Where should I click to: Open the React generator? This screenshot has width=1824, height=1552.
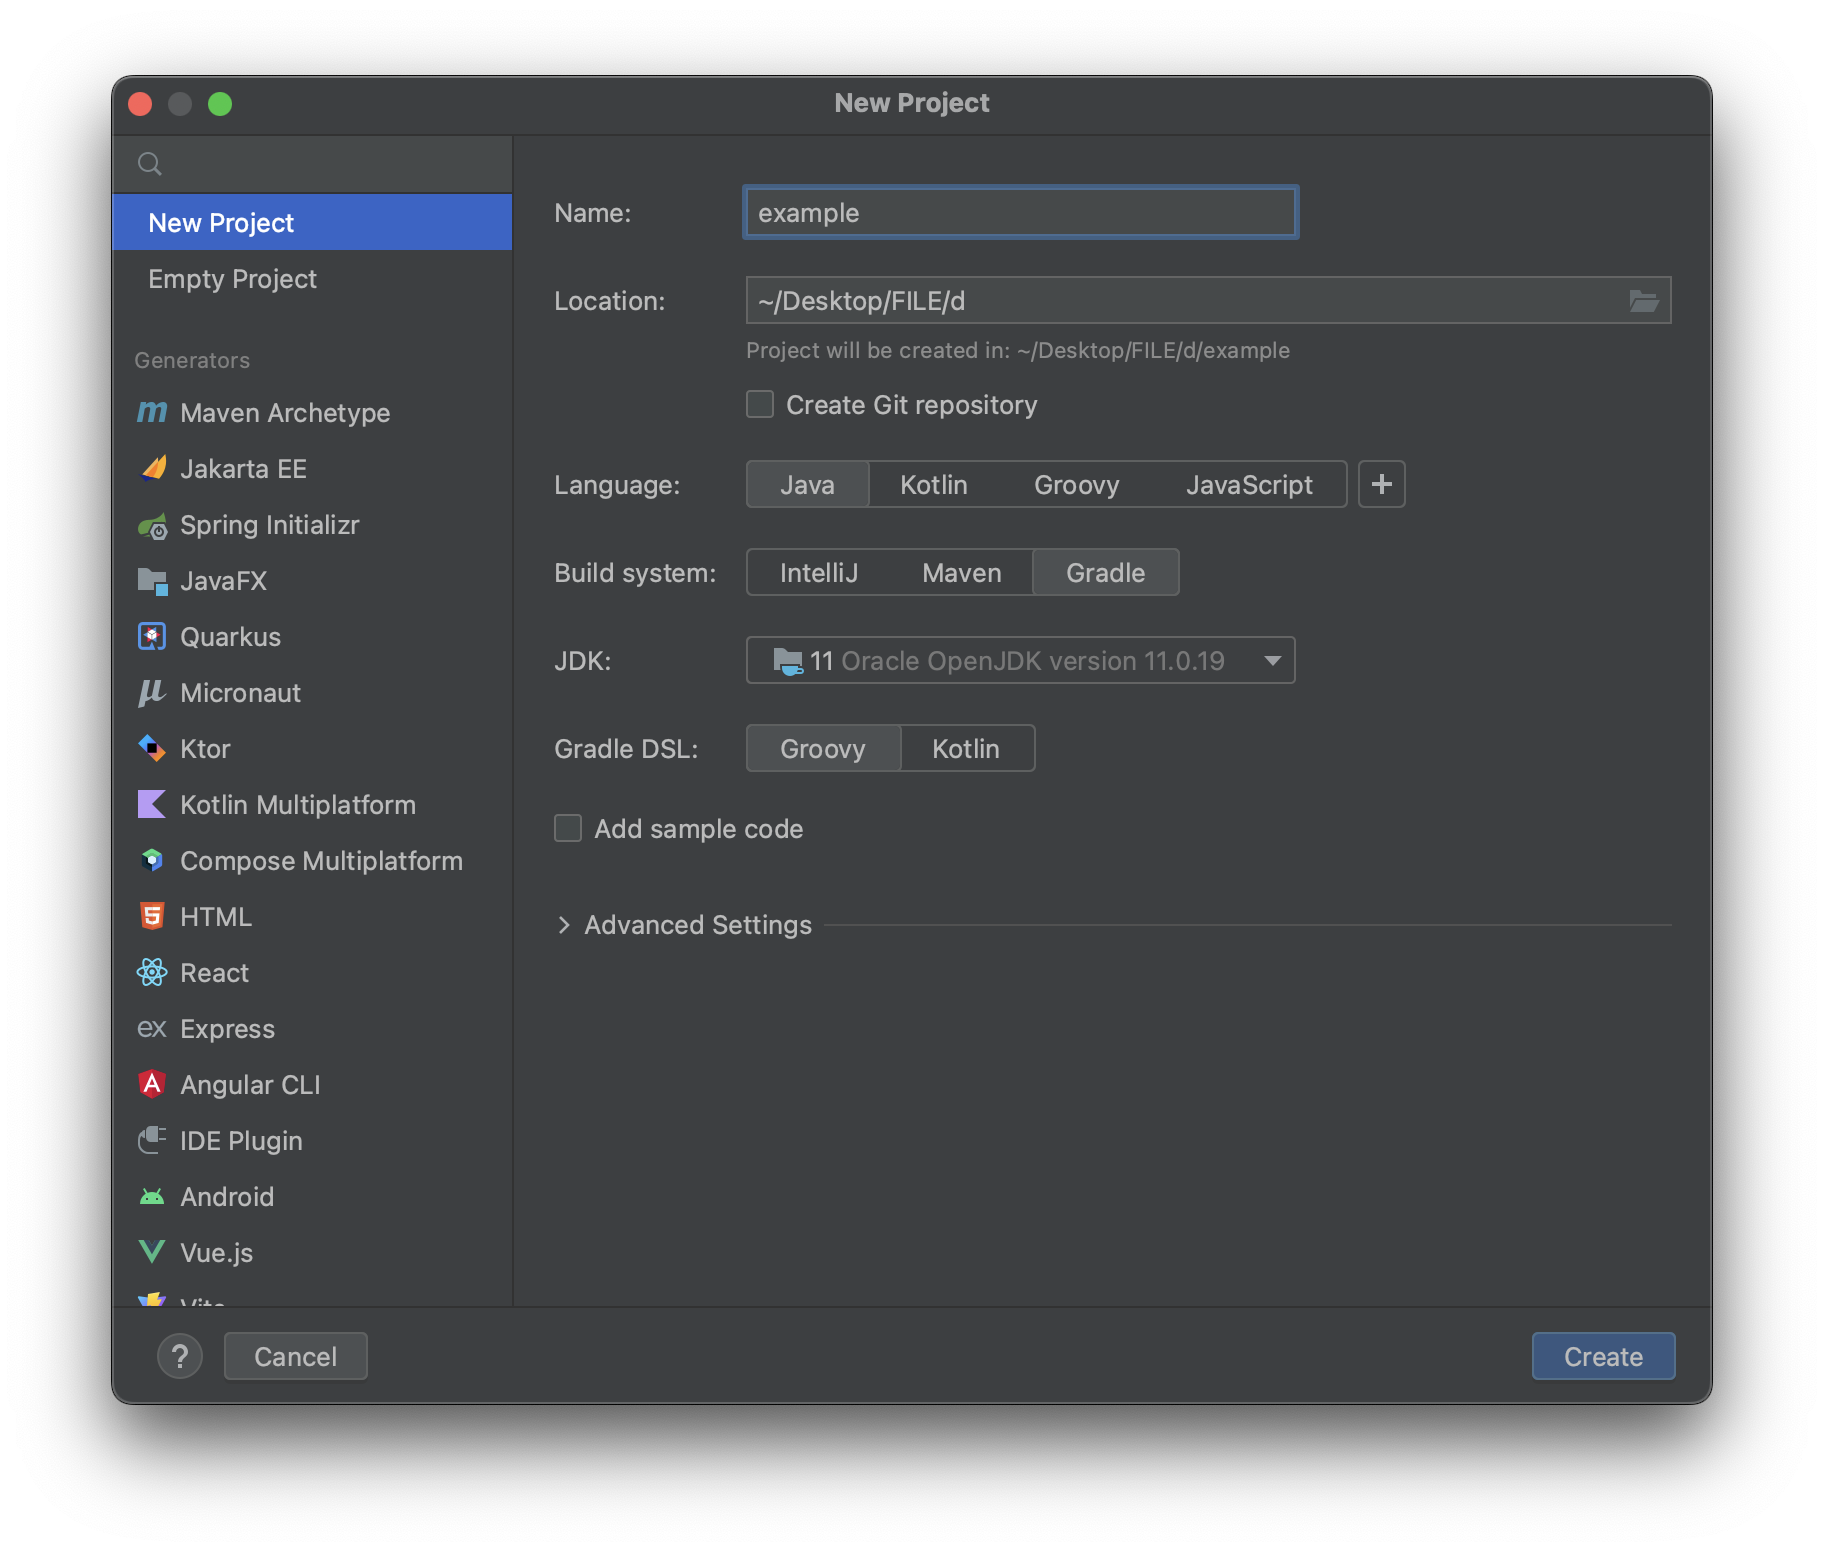click(x=312, y=972)
